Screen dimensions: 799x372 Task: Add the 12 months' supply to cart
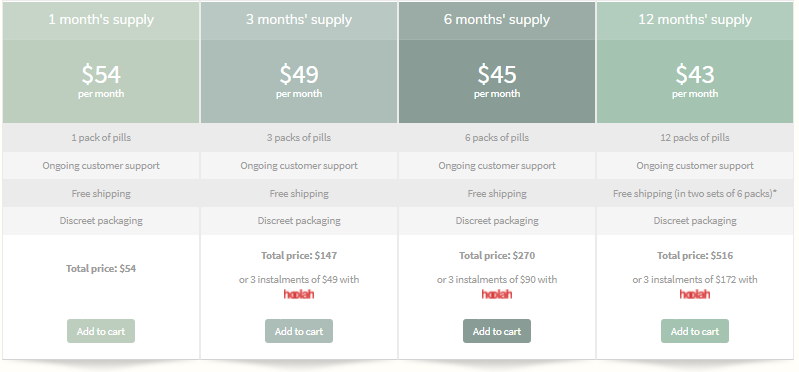(695, 331)
